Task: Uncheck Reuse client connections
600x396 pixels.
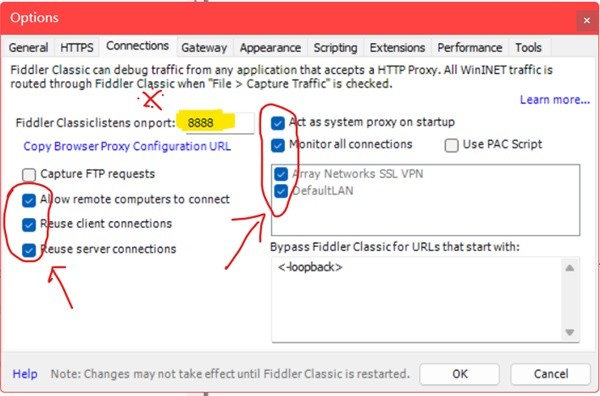Action: pyautogui.click(x=29, y=225)
